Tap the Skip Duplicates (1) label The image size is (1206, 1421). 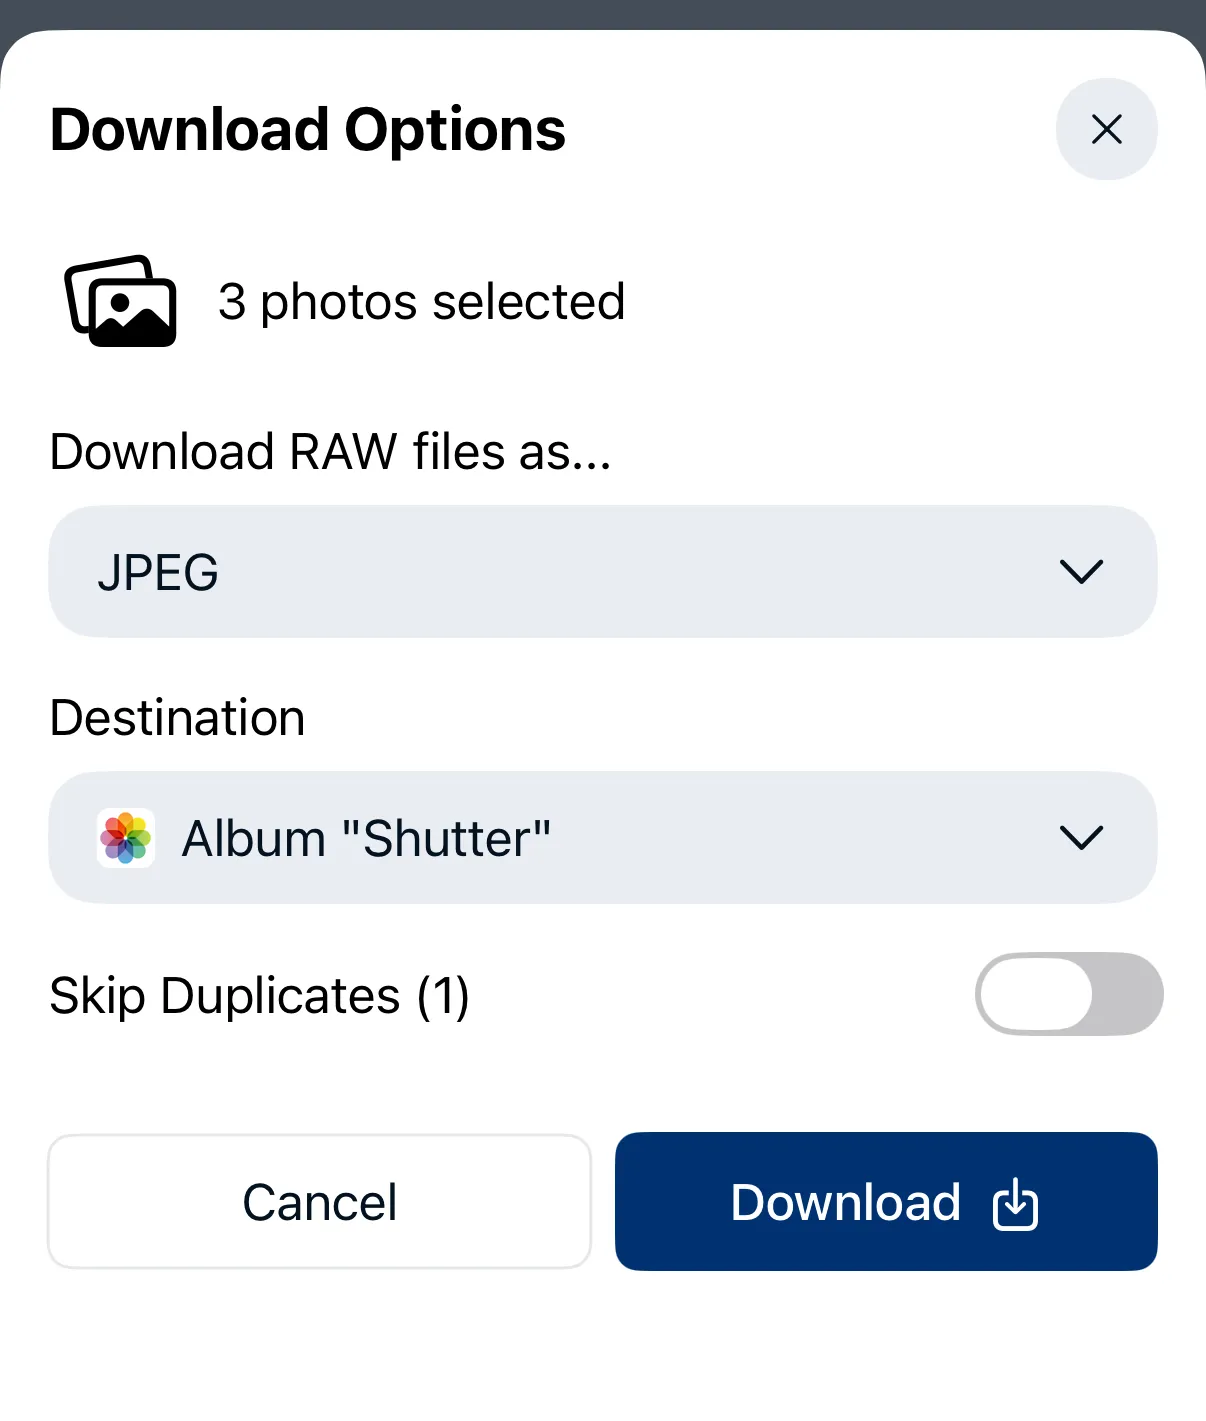coord(259,996)
